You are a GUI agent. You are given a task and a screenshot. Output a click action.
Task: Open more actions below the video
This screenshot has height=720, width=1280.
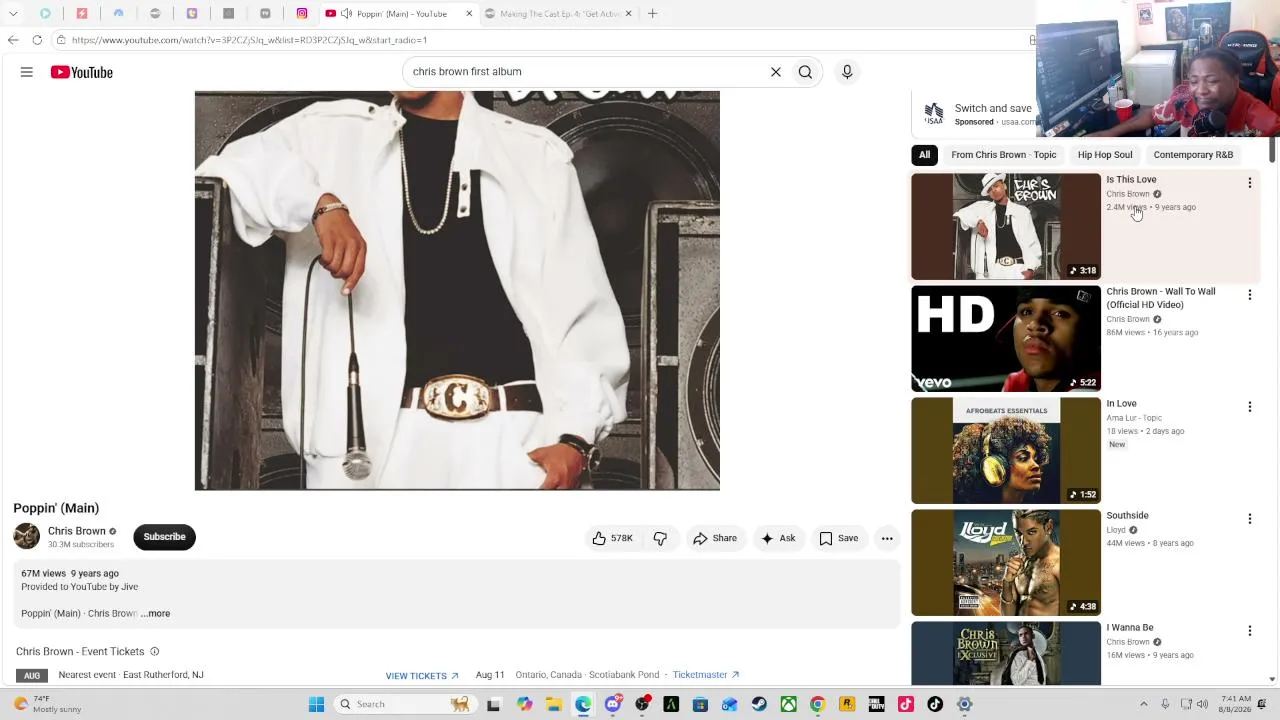(x=887, y=538)
